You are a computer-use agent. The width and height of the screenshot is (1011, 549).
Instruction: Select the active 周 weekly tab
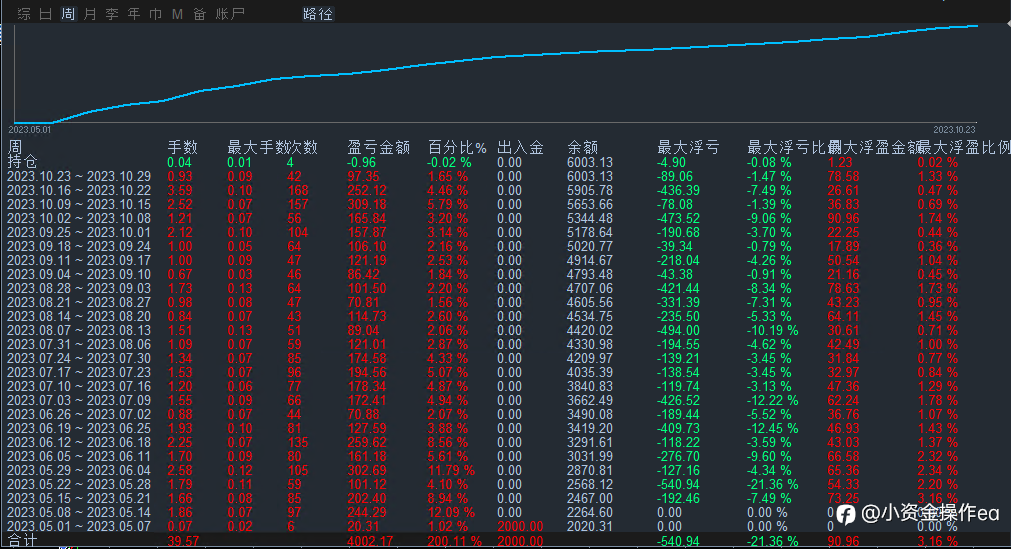pos(68,14)
